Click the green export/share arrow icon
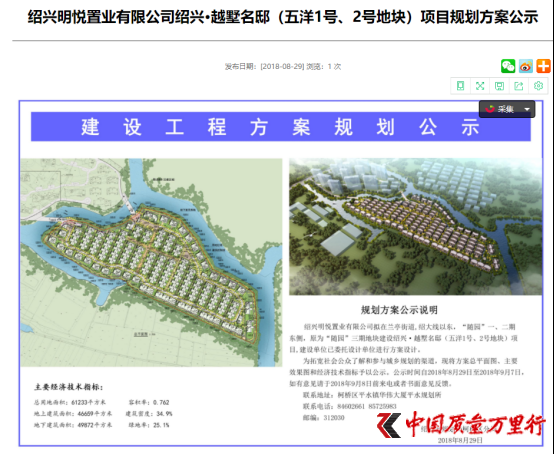The width and height of the screenshot is (554, 454). [x=519, y=86]
